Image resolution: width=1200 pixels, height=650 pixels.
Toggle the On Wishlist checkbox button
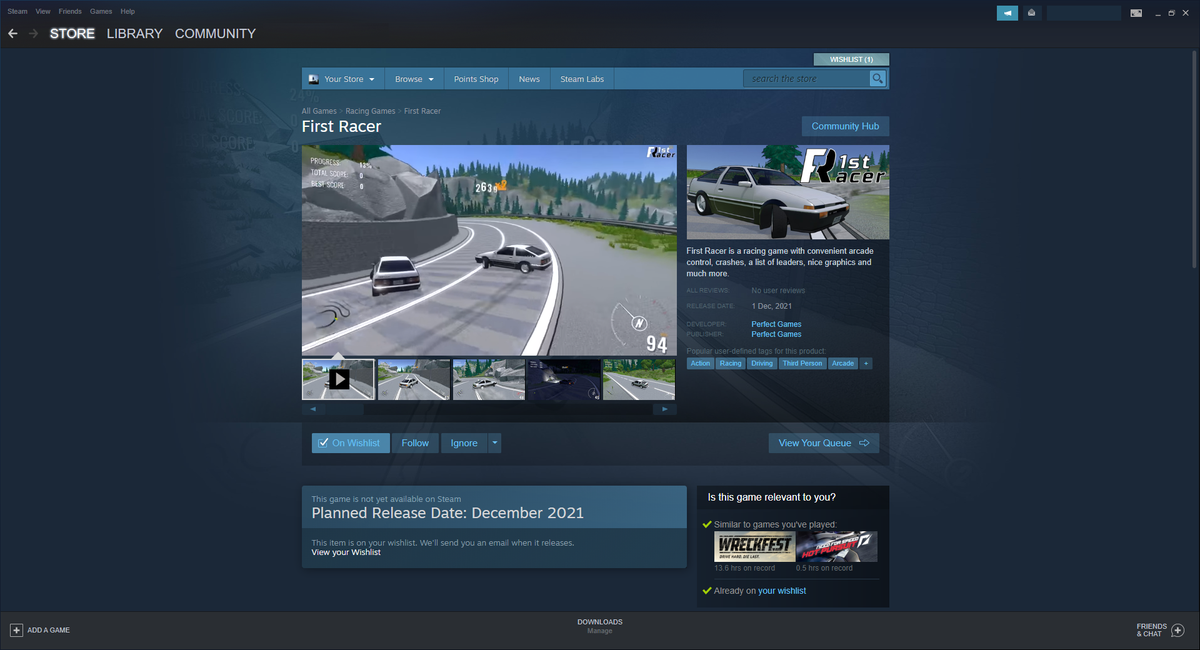pyautogui.click(x=350, y=443)
